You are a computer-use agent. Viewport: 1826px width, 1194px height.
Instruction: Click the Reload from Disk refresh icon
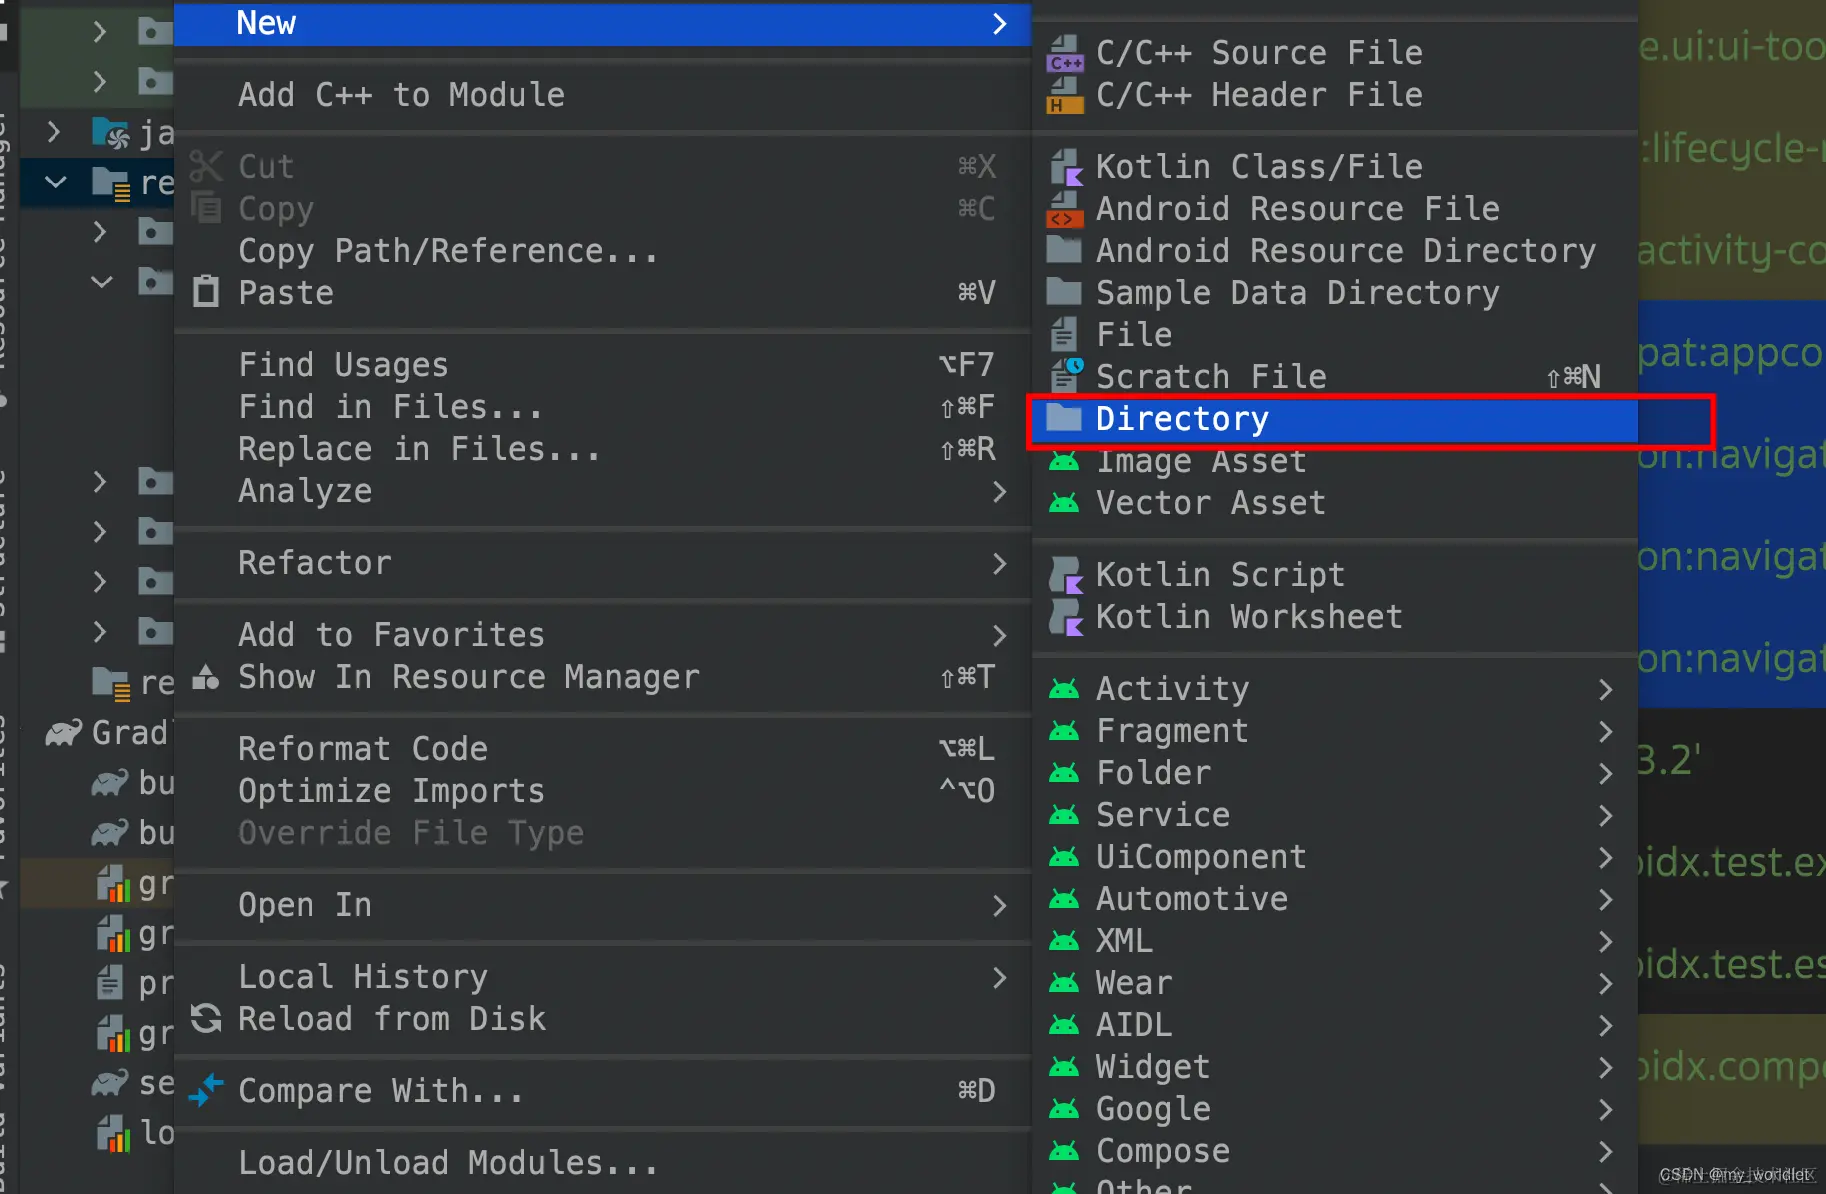pyautogui.click(x=206, y=1019)
